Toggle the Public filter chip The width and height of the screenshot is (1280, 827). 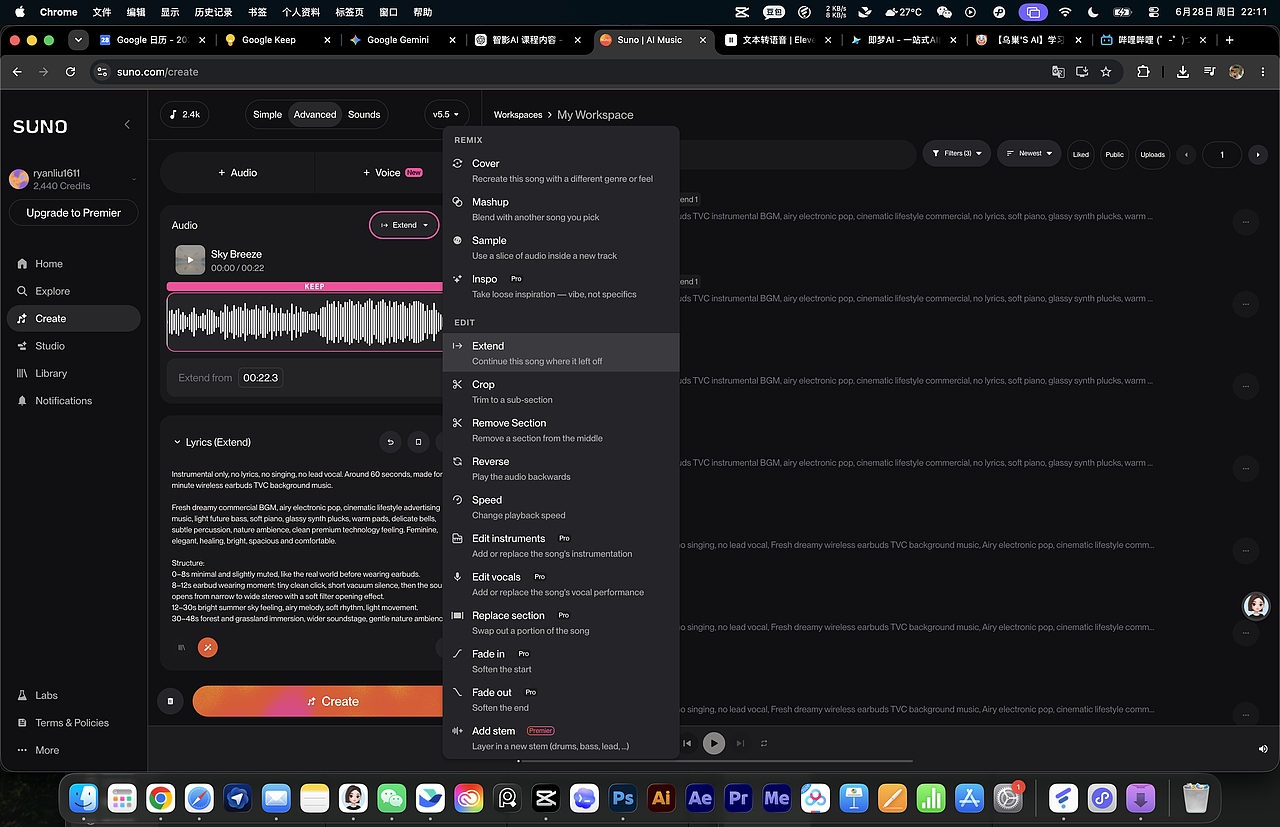(x=1115, y=154)
